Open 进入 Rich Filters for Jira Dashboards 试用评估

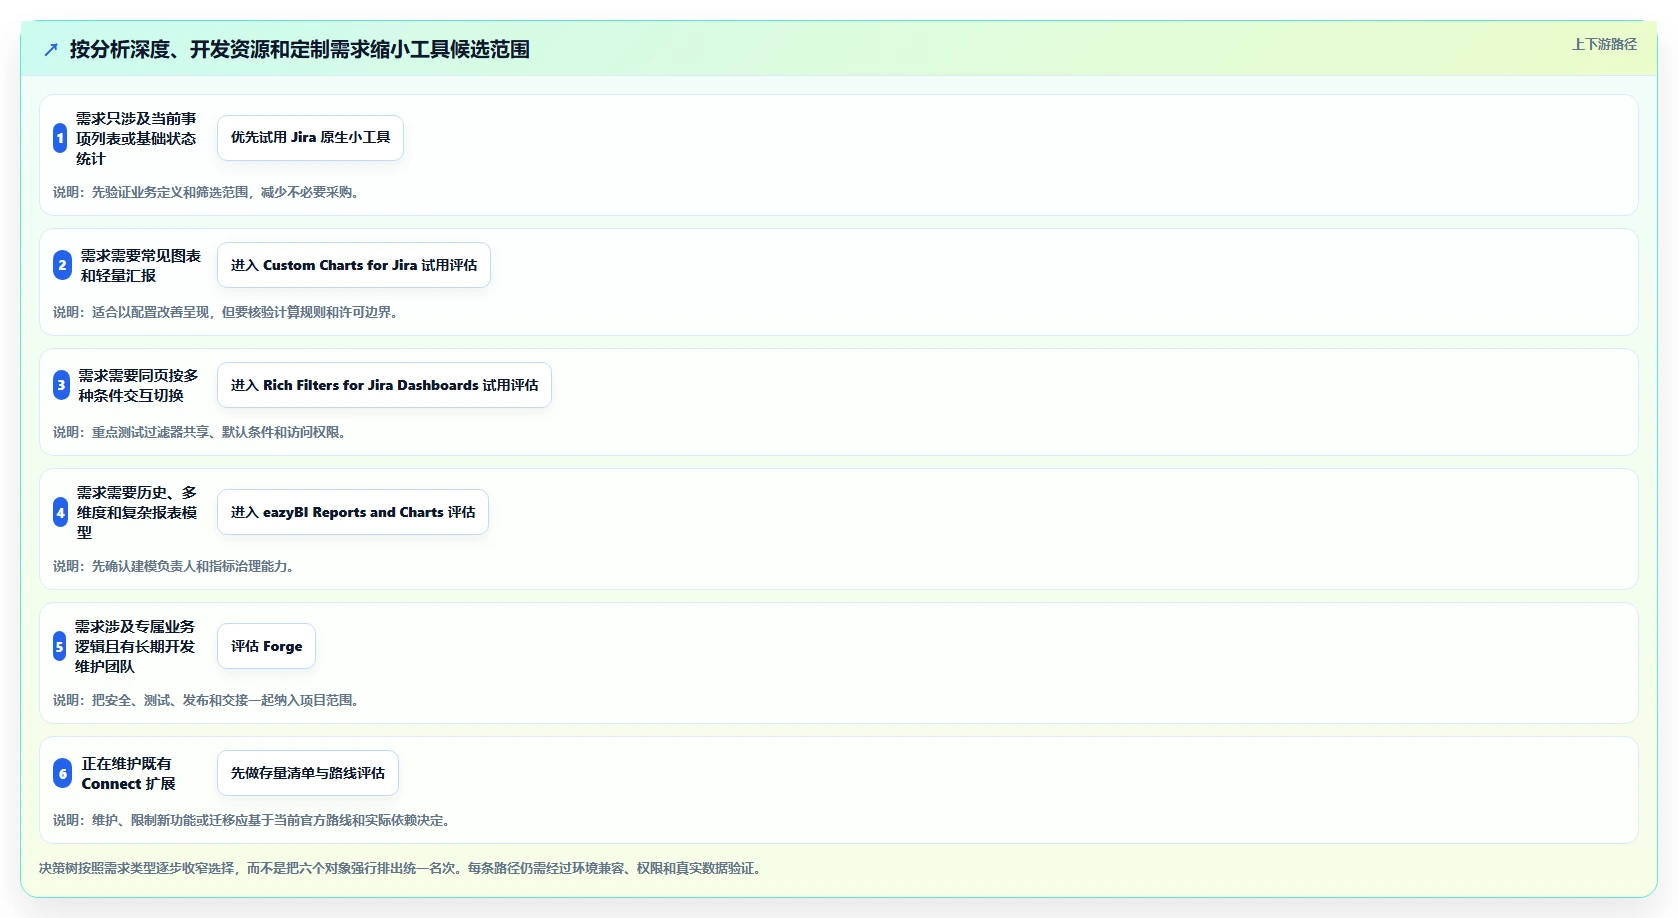pyautogui.click(x=384, y=385)
